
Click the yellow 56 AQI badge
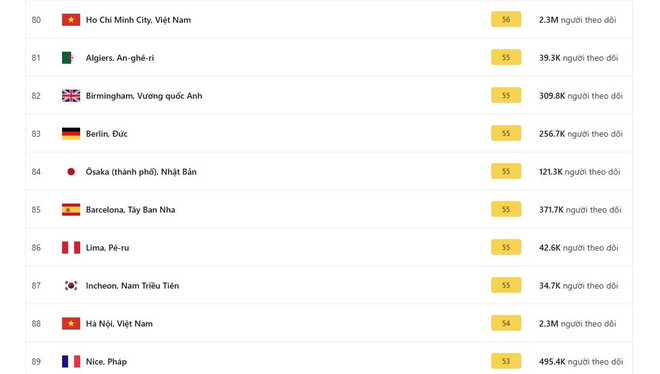[506, 19]
